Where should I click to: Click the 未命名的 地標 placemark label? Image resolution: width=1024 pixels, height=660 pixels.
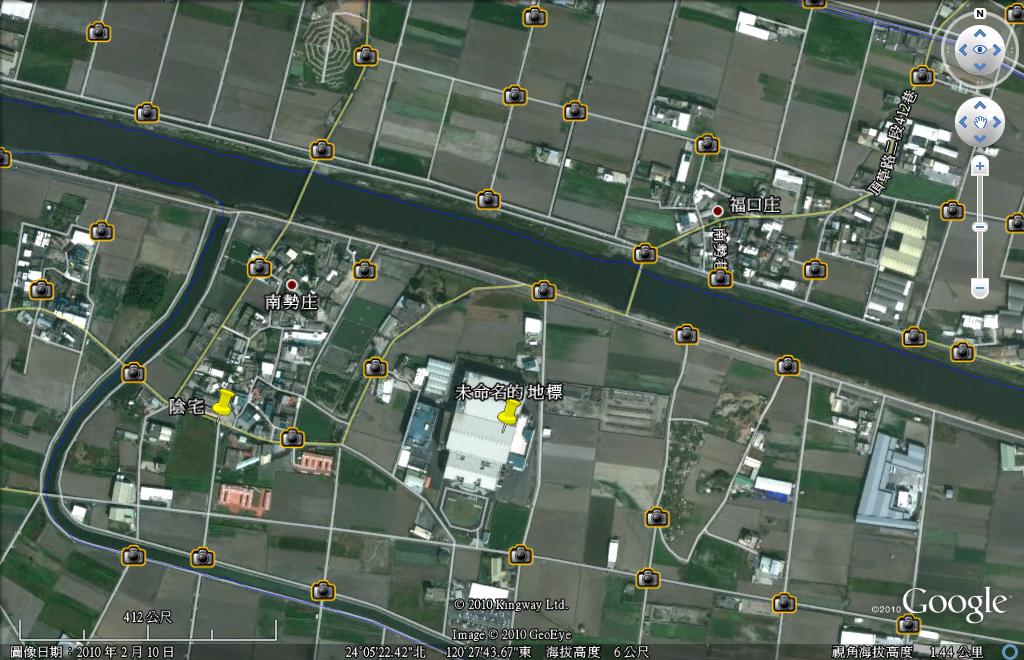tap(508, 392)
